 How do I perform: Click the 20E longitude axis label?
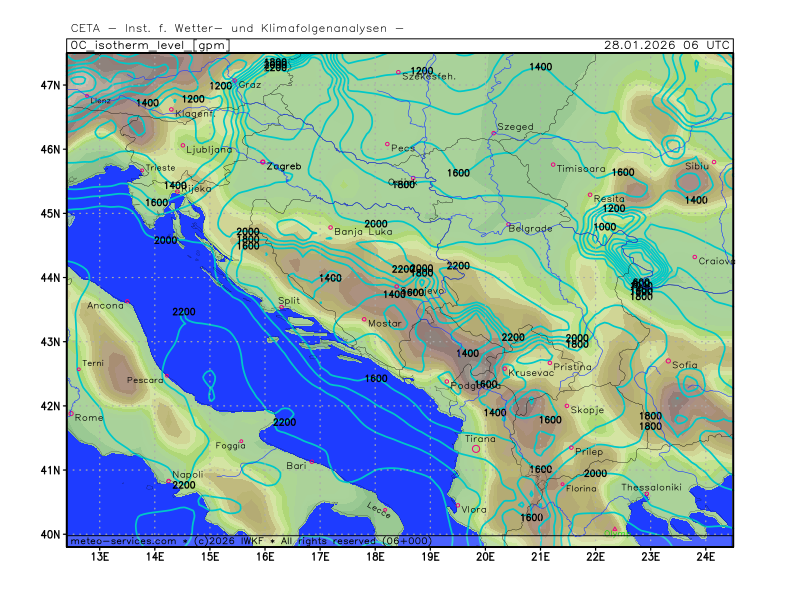click(486, 556)
